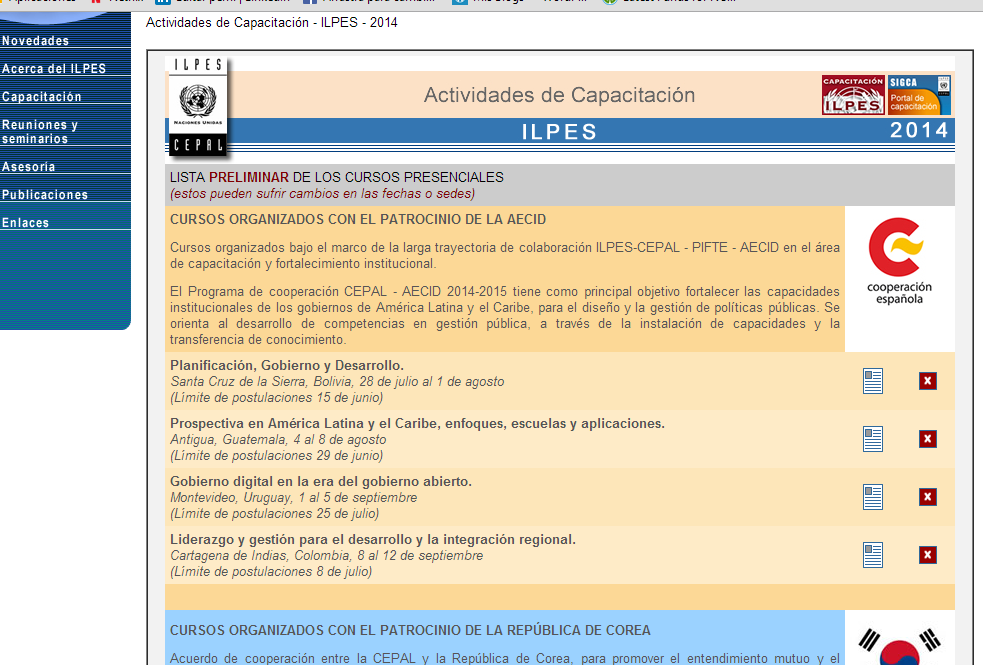Click the Capacitación ILPES logo in header
983x665 pixels.
(x=852, y=95)
